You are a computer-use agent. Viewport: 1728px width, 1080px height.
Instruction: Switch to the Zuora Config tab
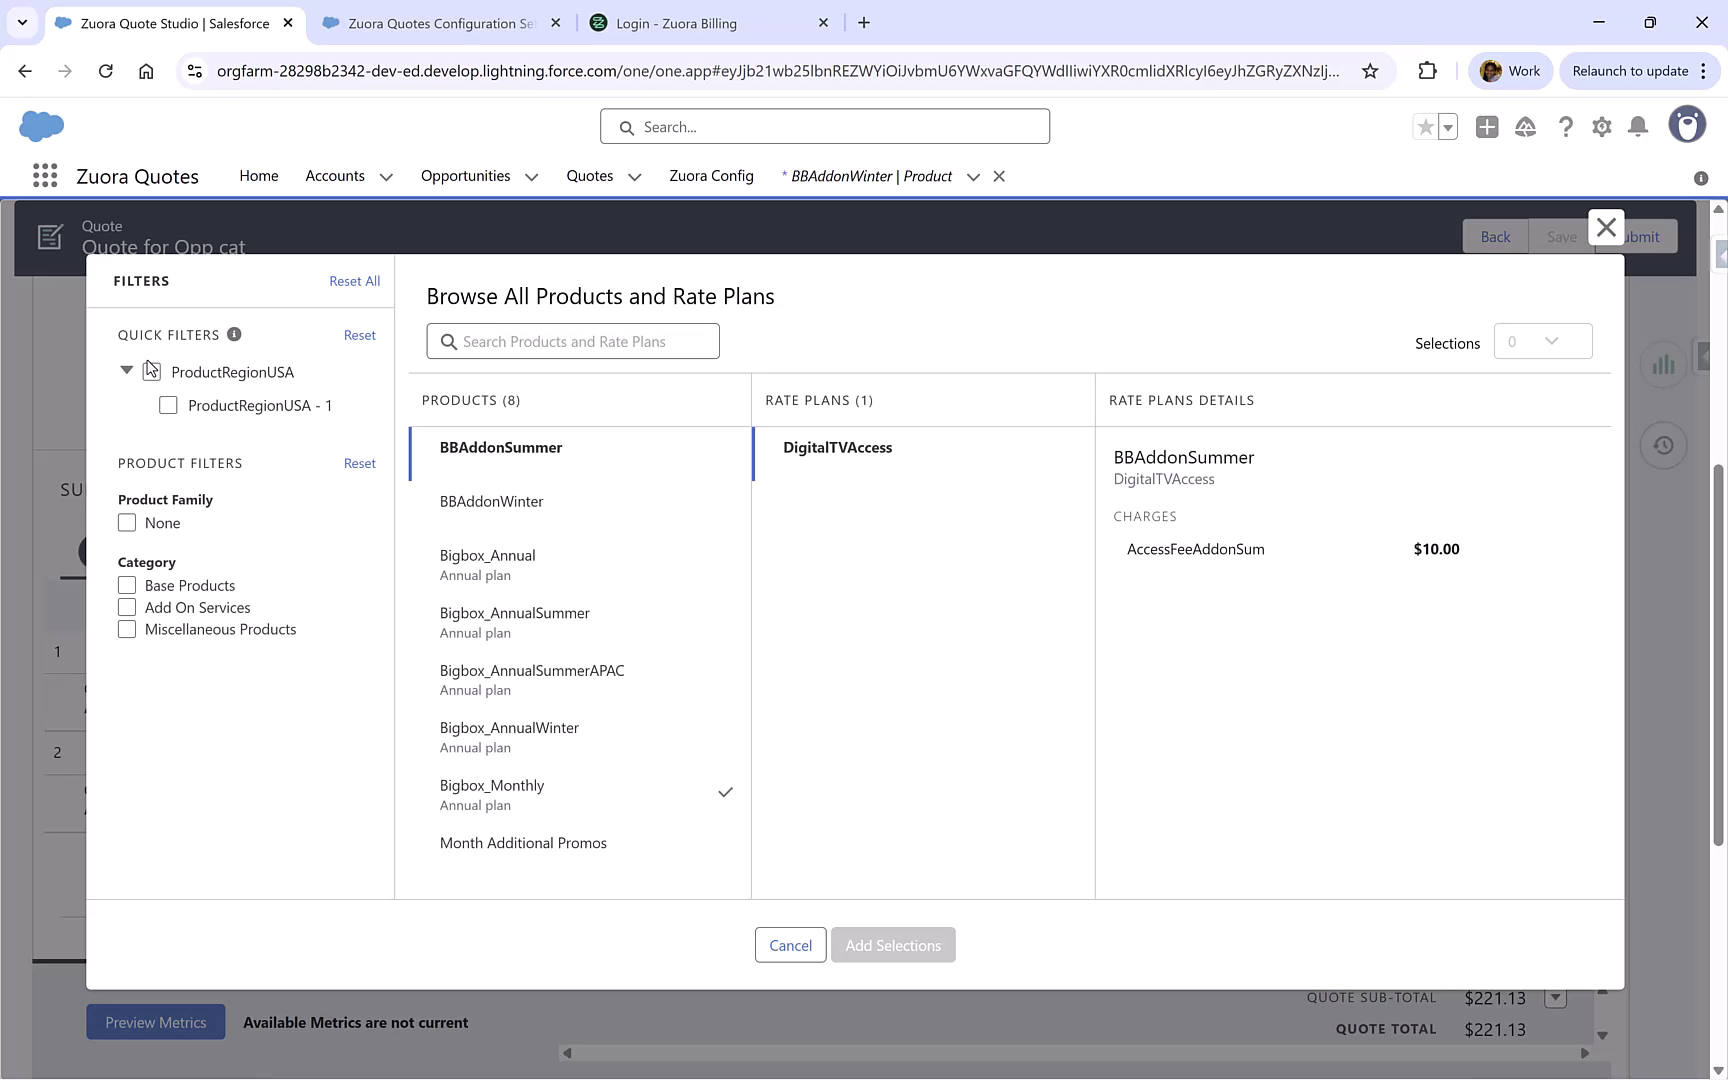click(x=711, y=176)
